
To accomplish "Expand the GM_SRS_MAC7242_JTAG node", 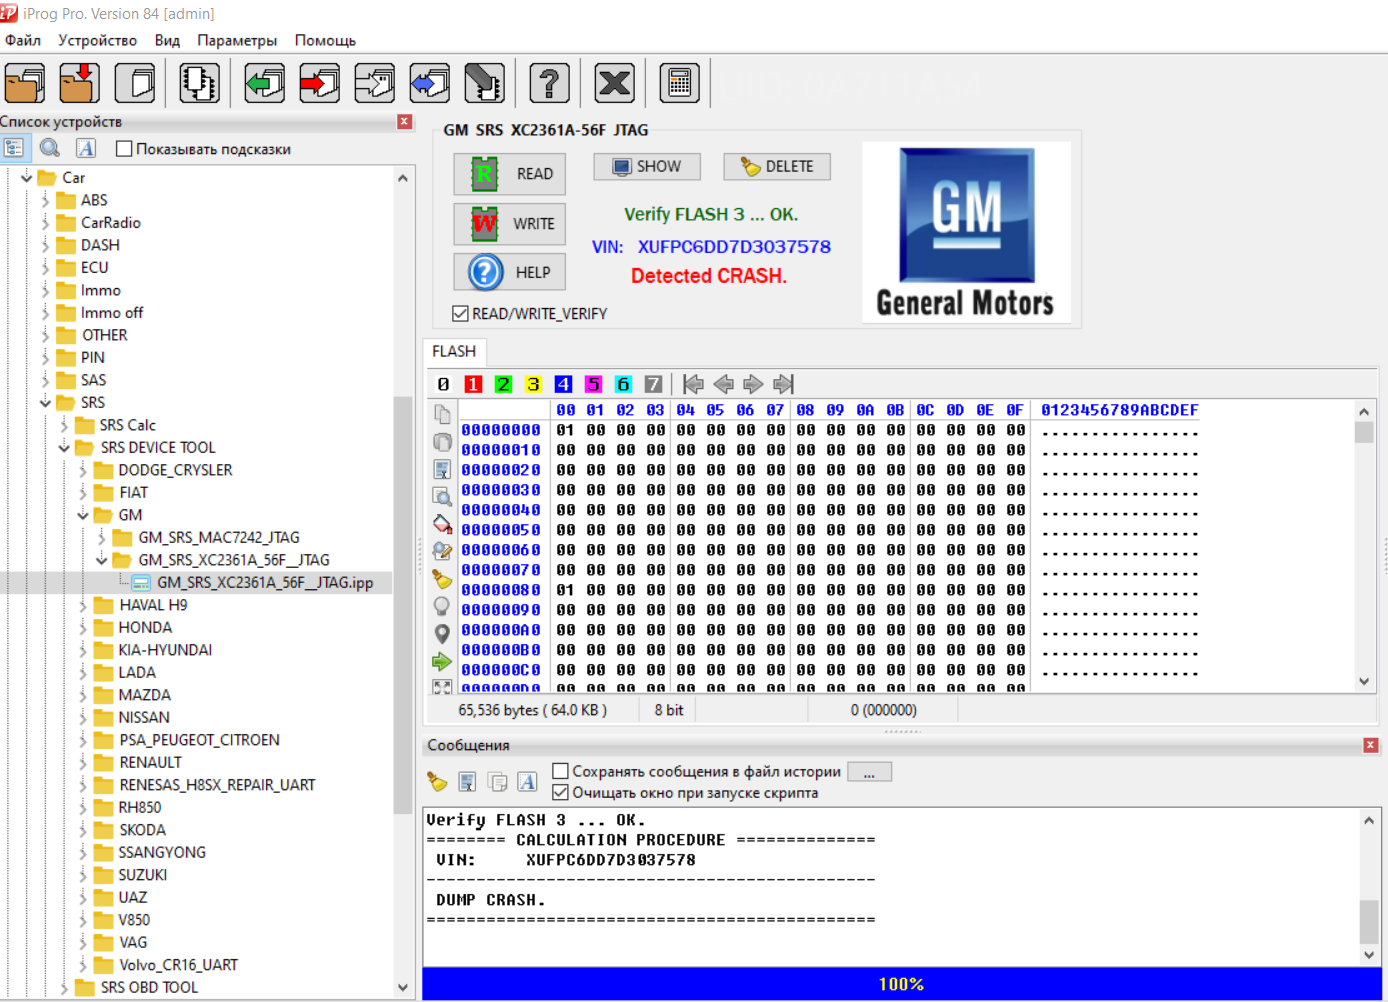I will [x=101, y=537].
